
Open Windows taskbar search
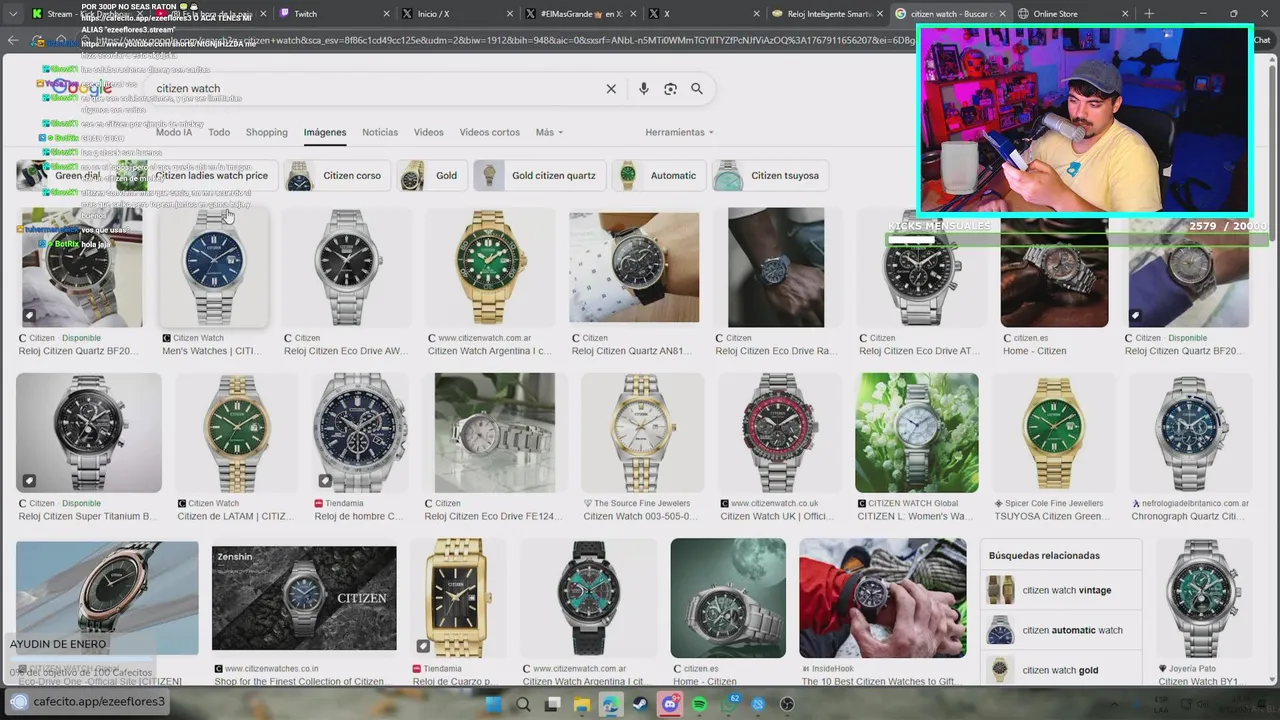coord(523,704)
